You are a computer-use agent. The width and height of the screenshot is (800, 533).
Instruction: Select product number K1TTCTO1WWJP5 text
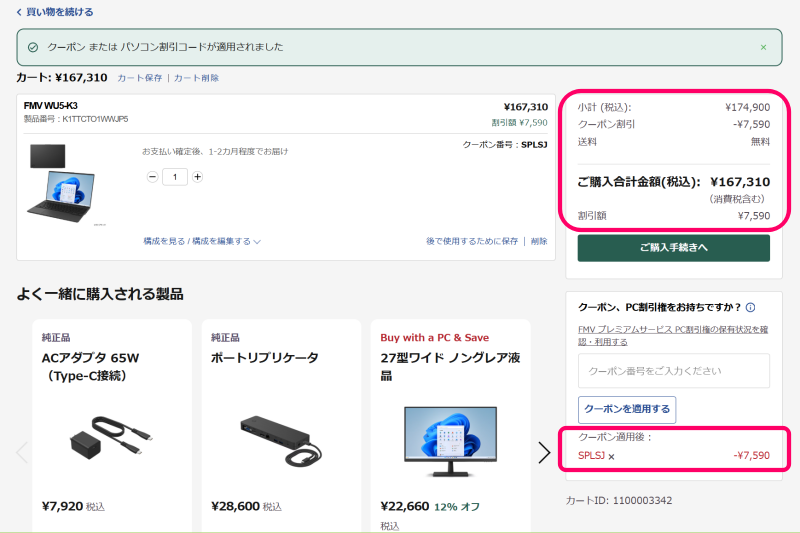tap(95, 119)
